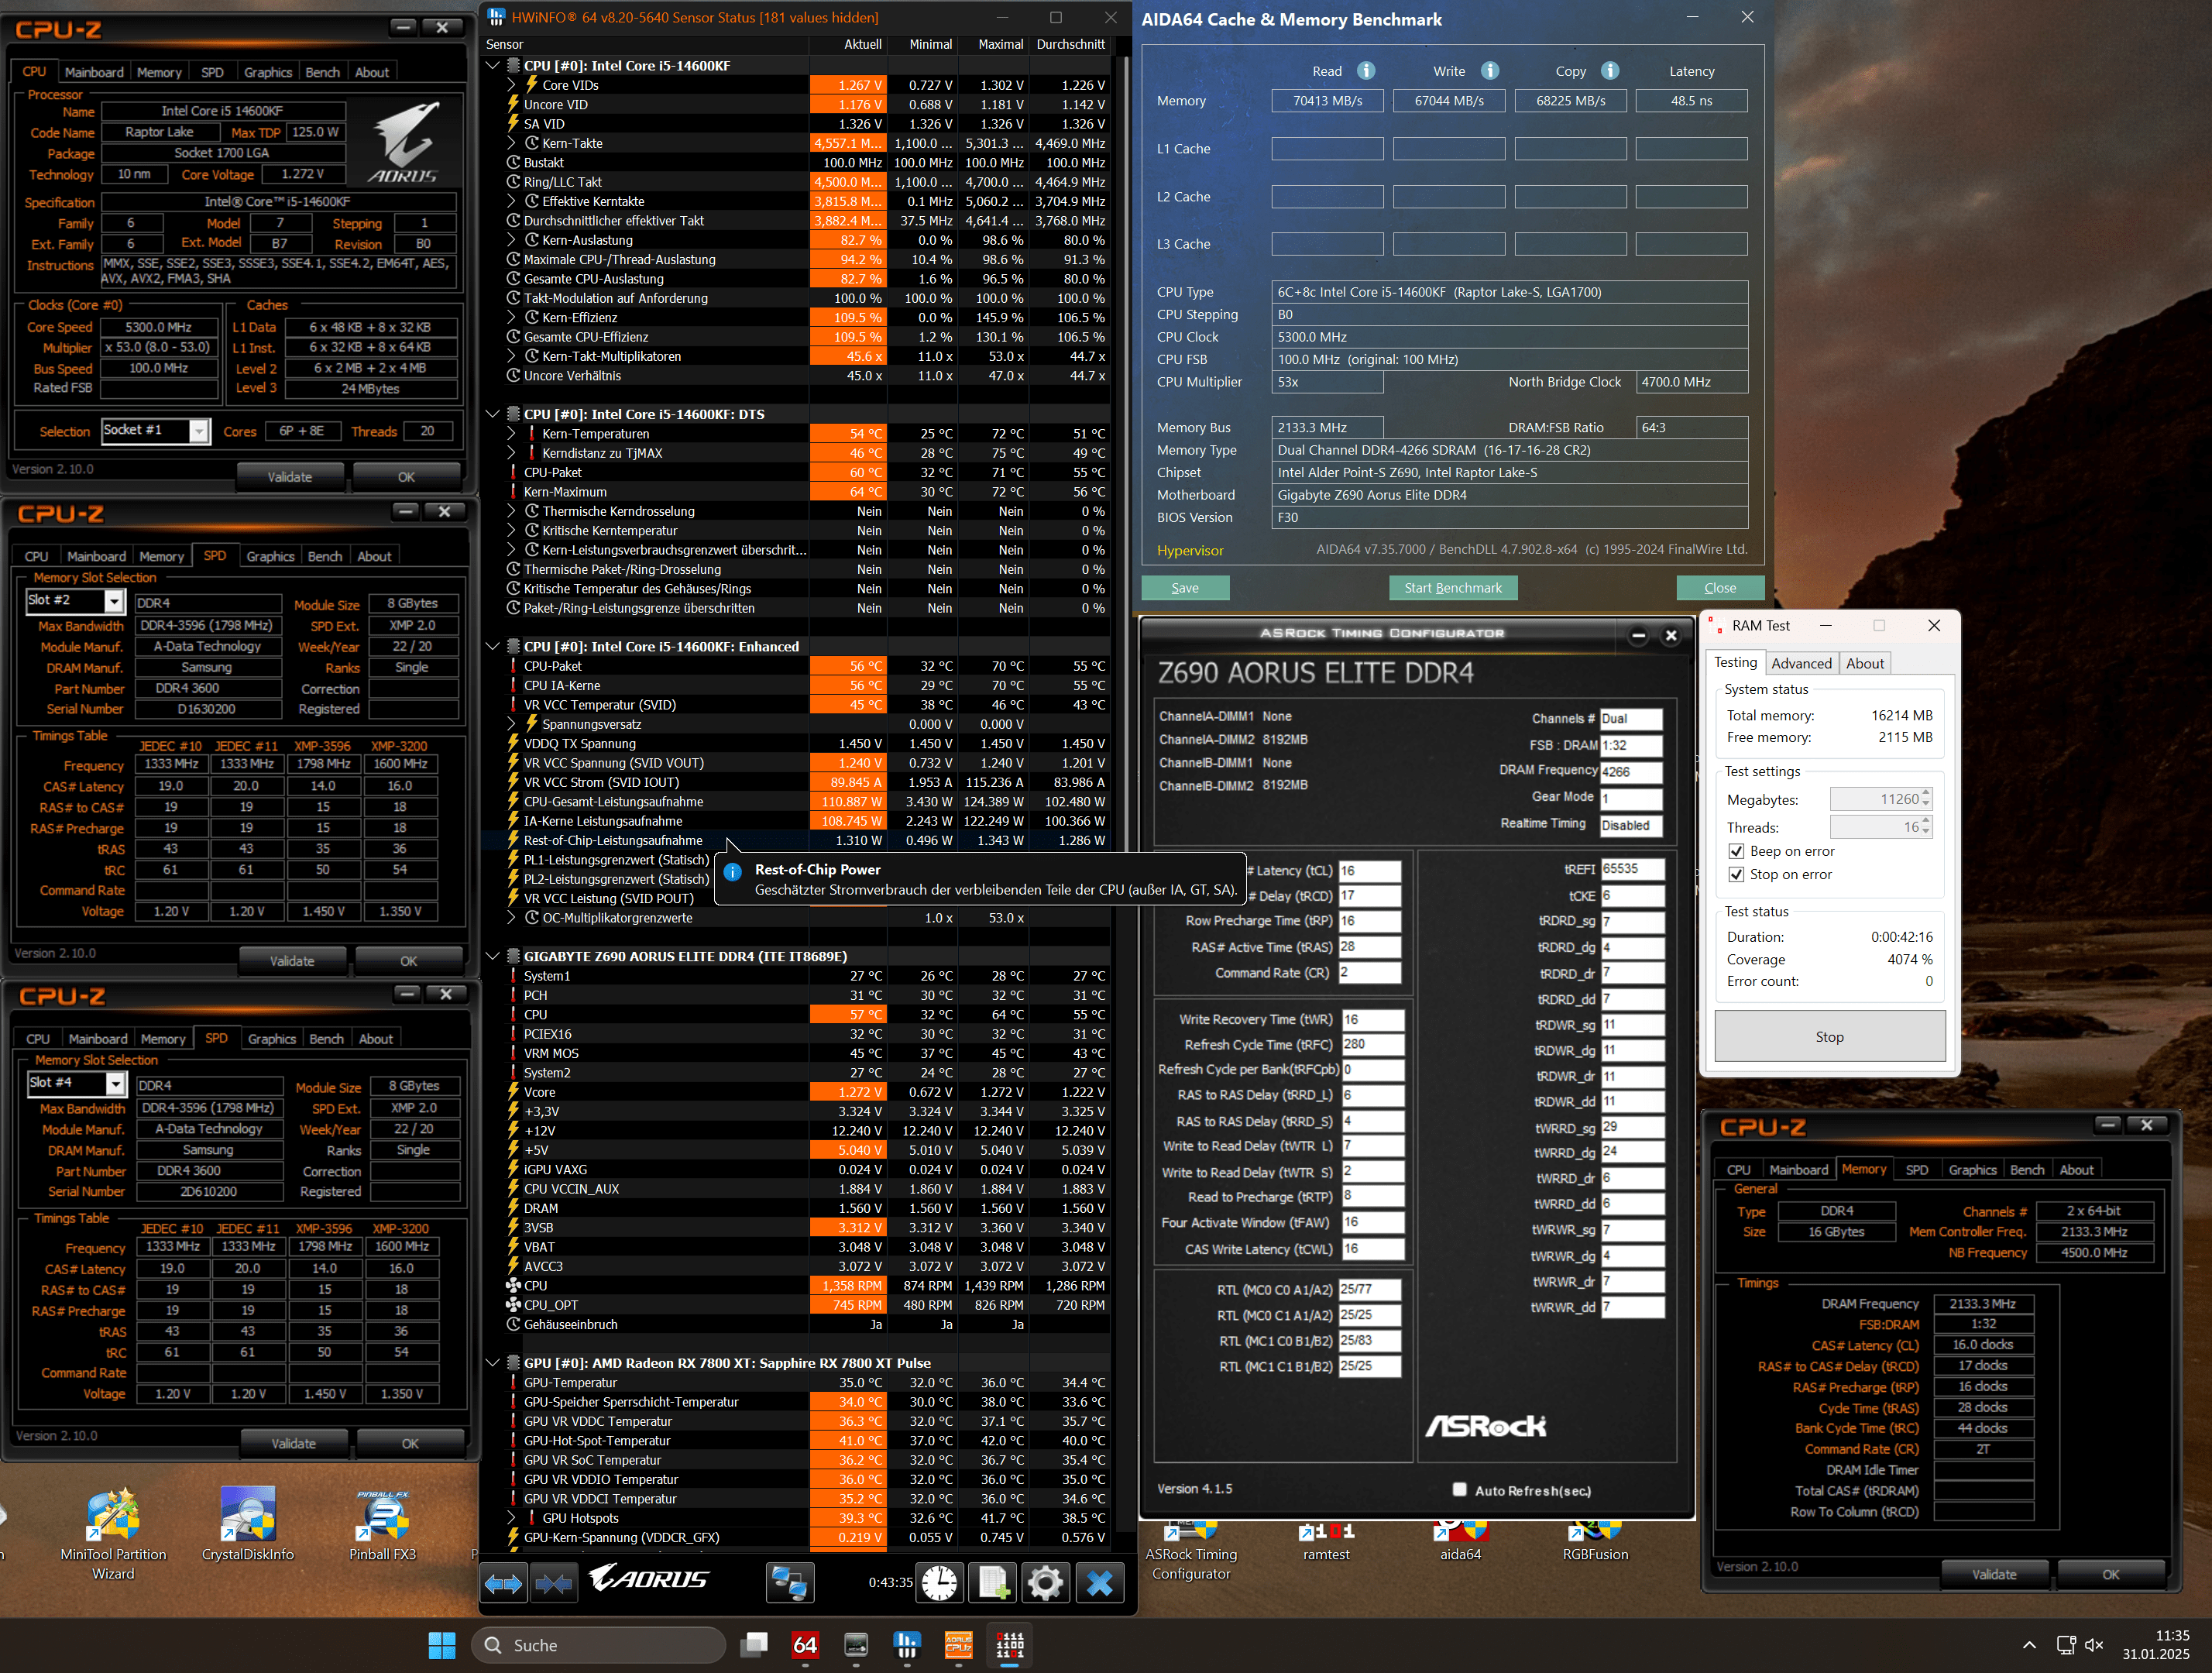Image resolution: width=2212 pixels, height=1673 pixels.
Task: Open Mainboard tab in top CPU-Z window
Action: click(x=94, y=72)
